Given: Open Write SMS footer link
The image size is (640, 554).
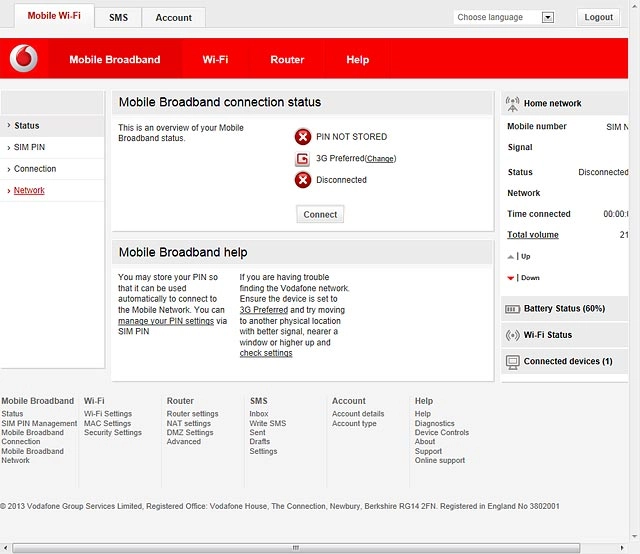Looking at the screenshot, I should pos(268,423).
